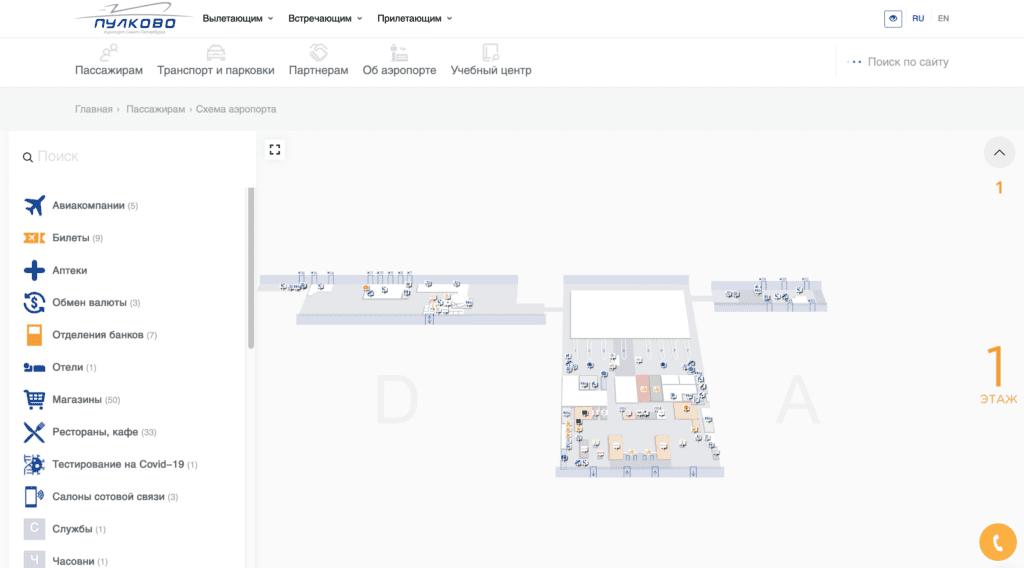Open the Об аэропорте menu section
This screenshot has width=1024, height=568.
click(x=399, y=70)
